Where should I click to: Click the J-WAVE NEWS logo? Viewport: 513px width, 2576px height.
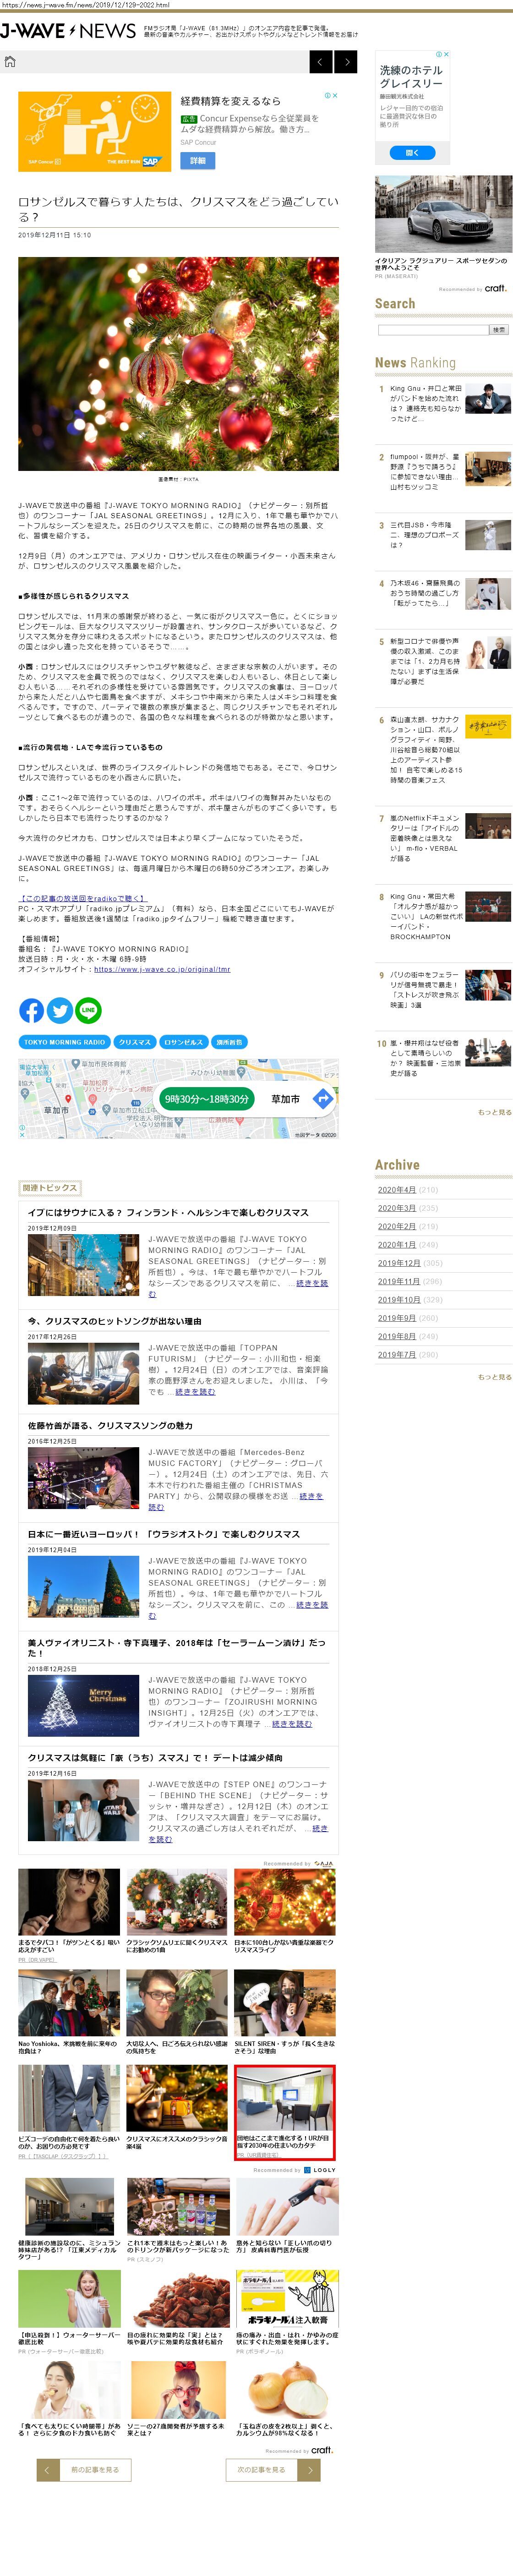click(68, 31)
